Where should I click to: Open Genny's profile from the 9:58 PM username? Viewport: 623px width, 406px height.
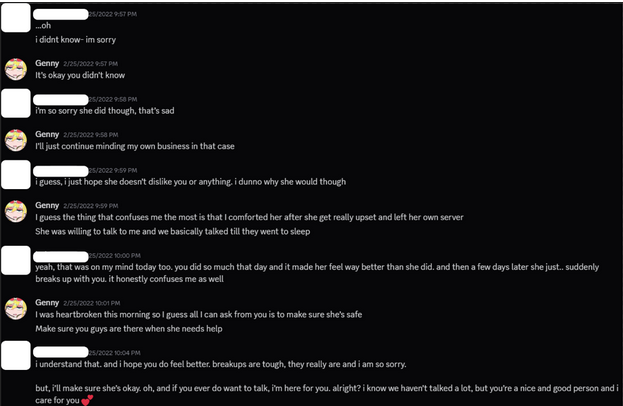tap(47, 134)
